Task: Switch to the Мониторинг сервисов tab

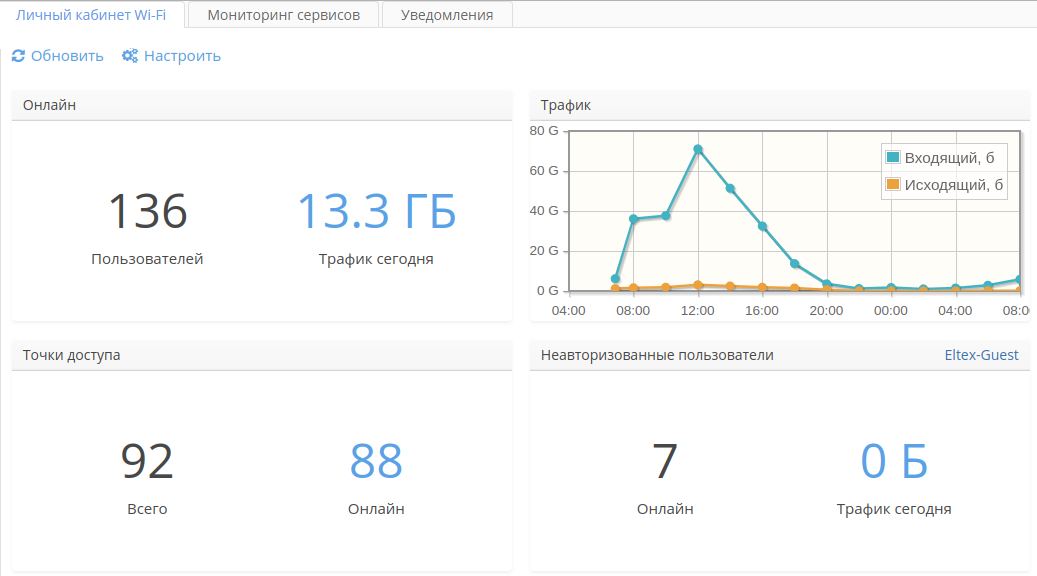Action: pos(284,15)
